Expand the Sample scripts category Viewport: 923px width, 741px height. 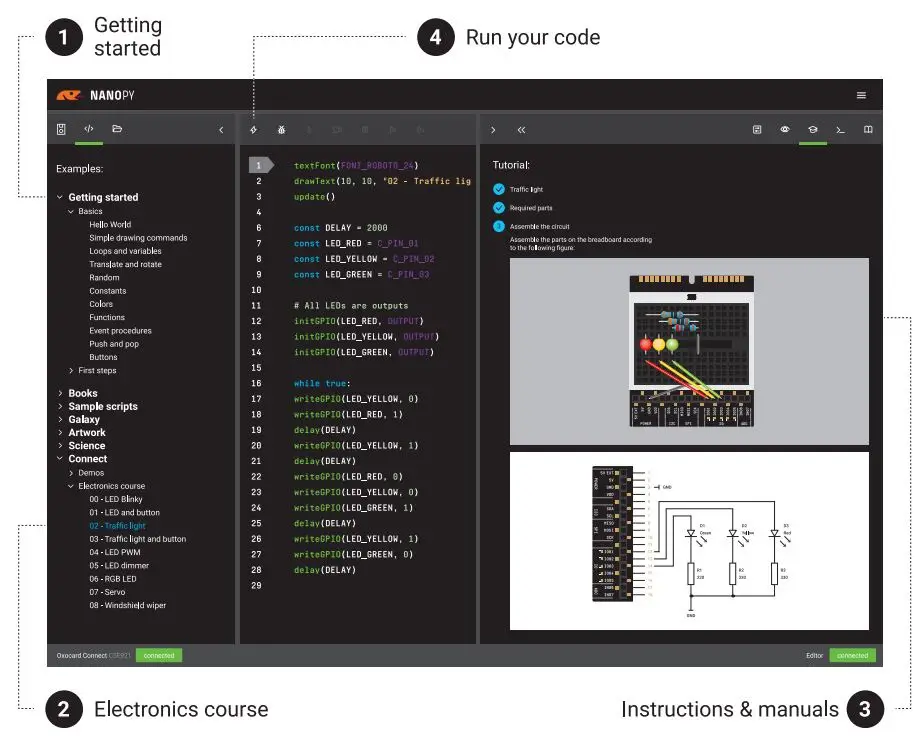pos(60,406)
